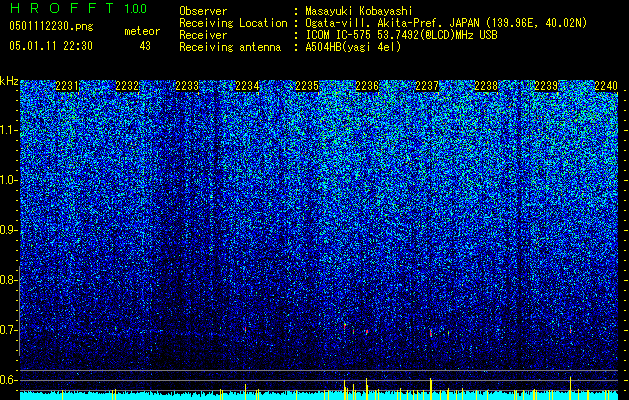Click the date stamp 05.01.11 22:30
Screen dimensions: 629x400
51,46
